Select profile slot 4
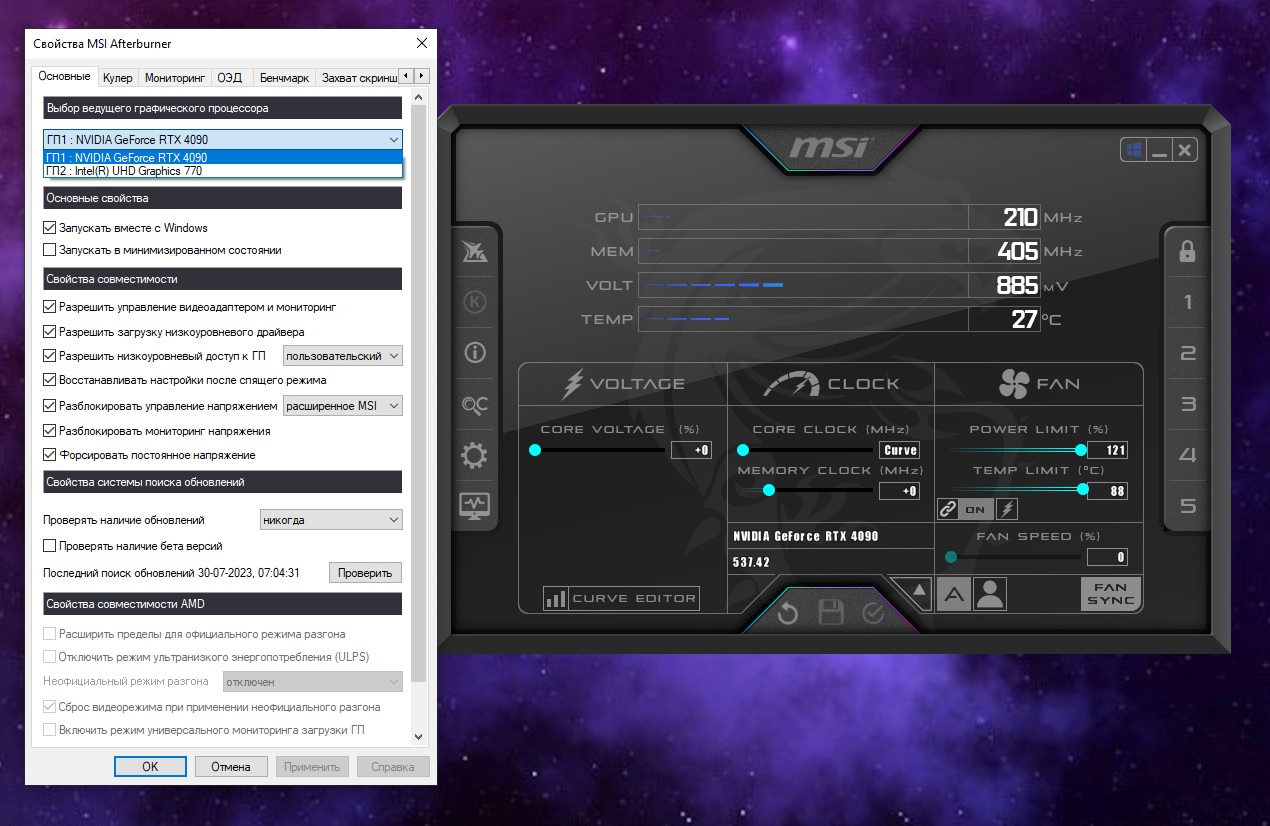This screenshot has height=826, width=1270. click(x=1188, y=455)
